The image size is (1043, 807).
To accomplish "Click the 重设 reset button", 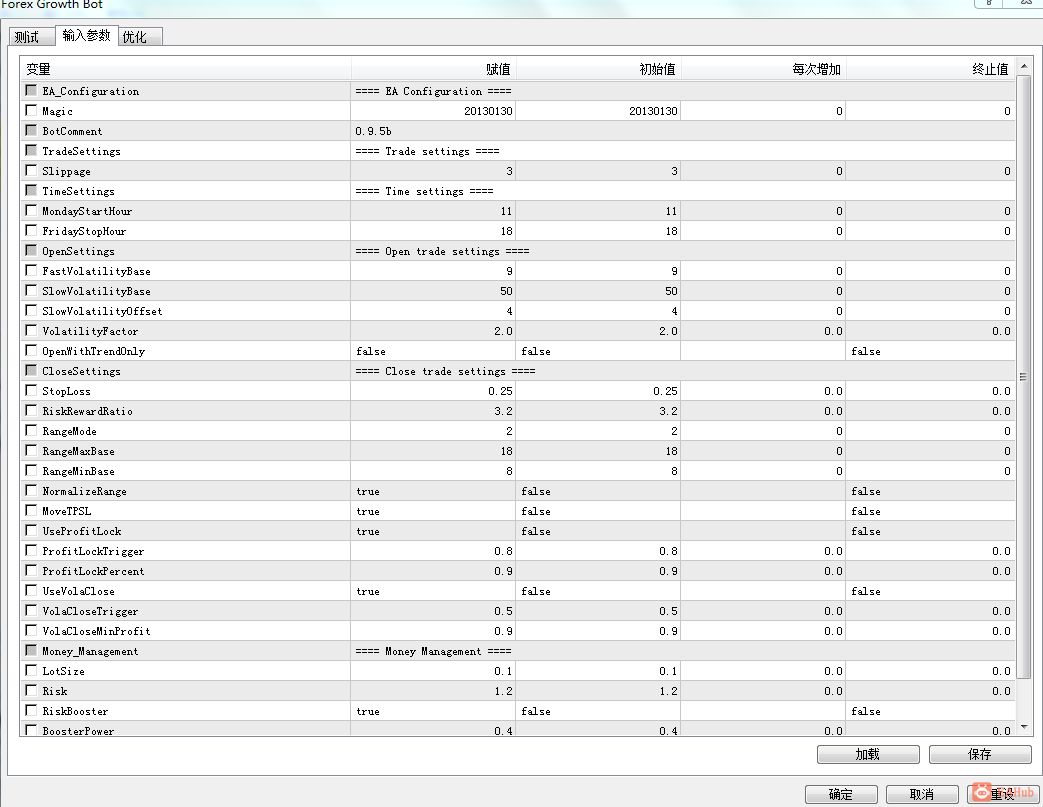I will [1003, 794].
